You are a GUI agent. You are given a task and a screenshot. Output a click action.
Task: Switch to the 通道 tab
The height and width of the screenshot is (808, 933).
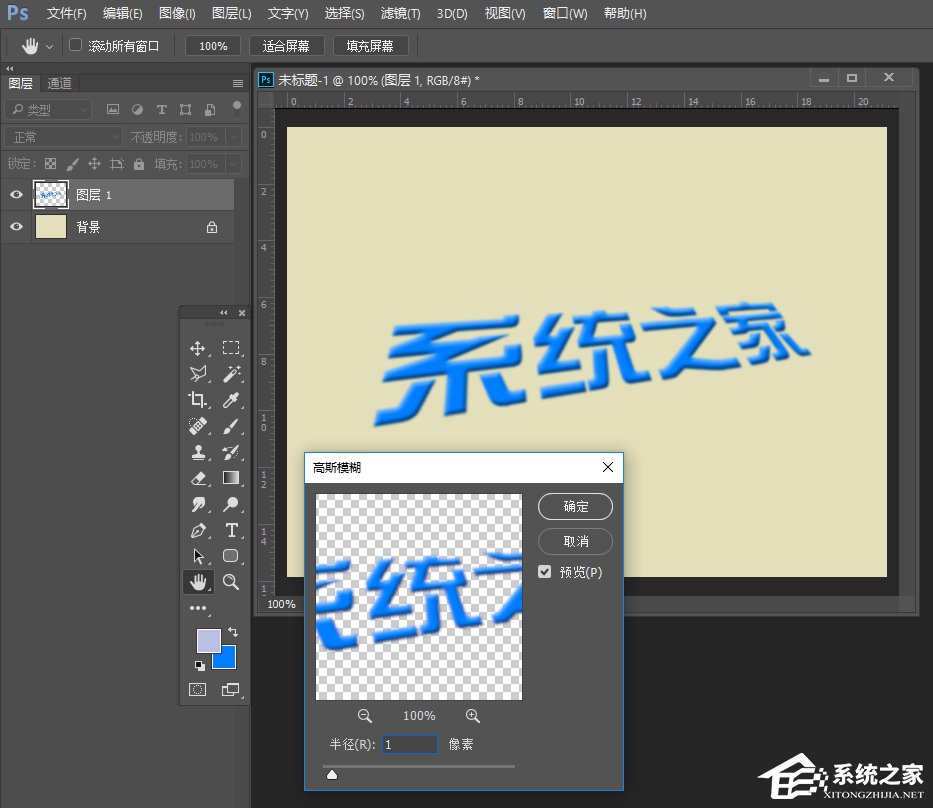click(58, 83)
